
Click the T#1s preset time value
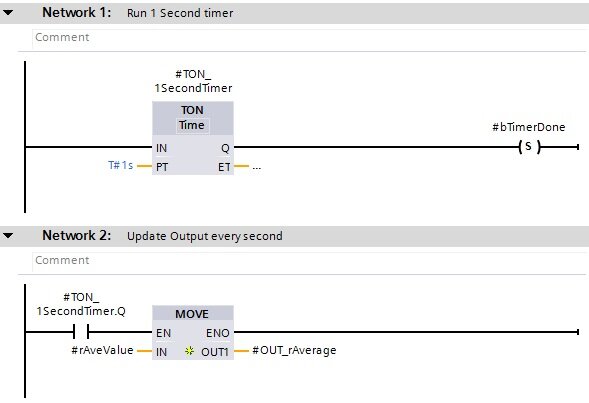[121, 165]
